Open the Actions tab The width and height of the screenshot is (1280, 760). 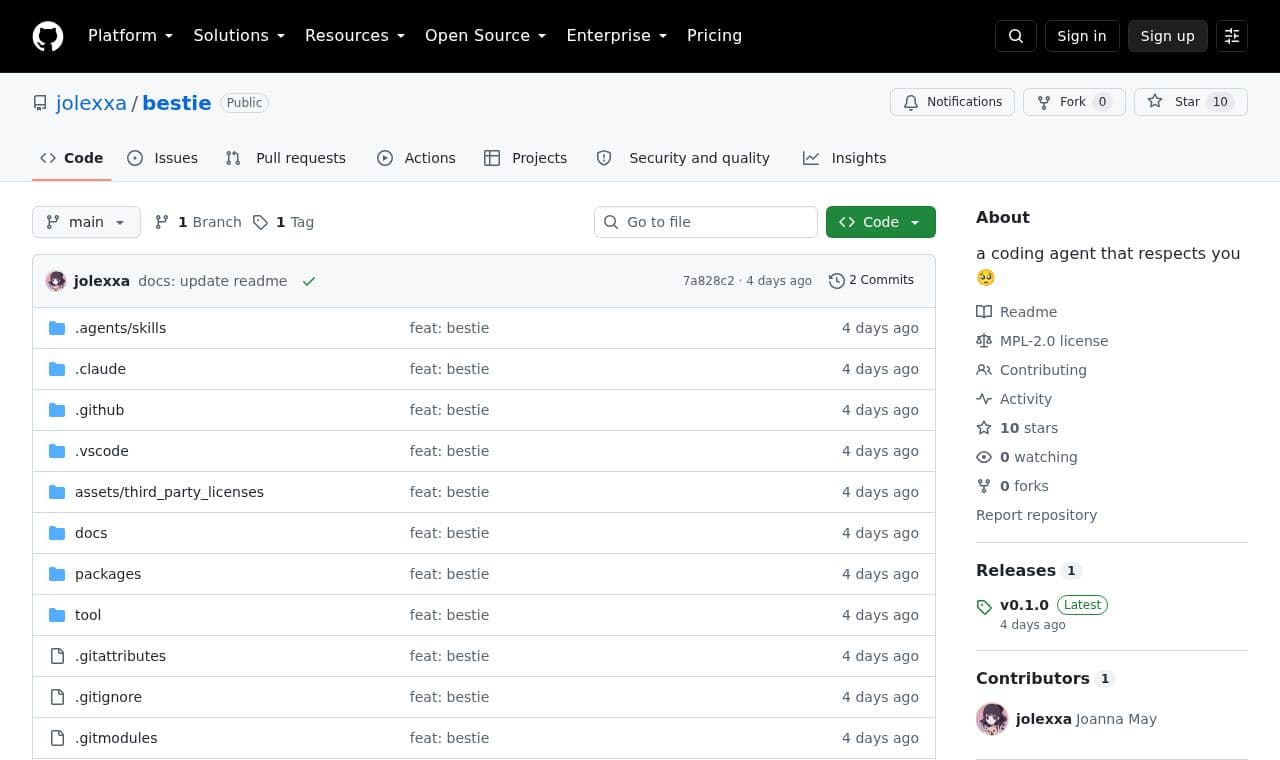click(x=416, y=158)
